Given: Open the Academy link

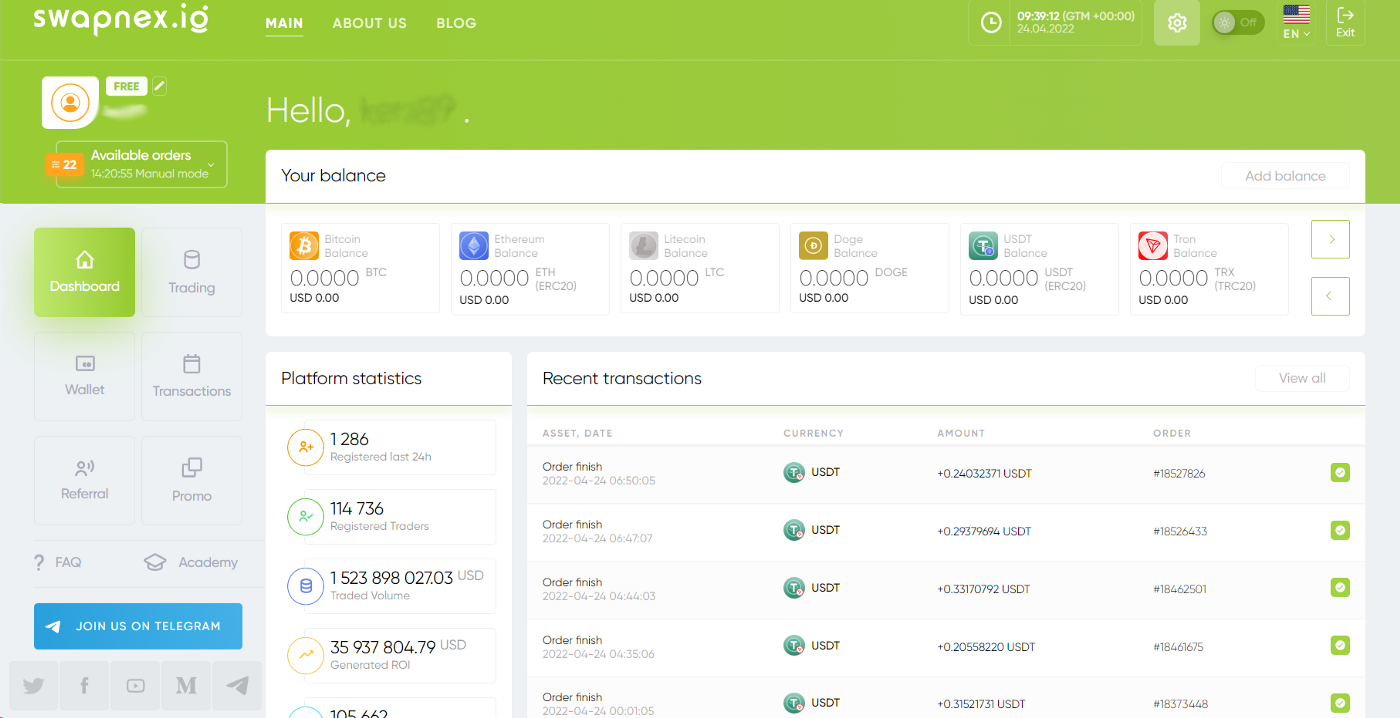Looking at the screenshot, I should [x=191, y=562].
